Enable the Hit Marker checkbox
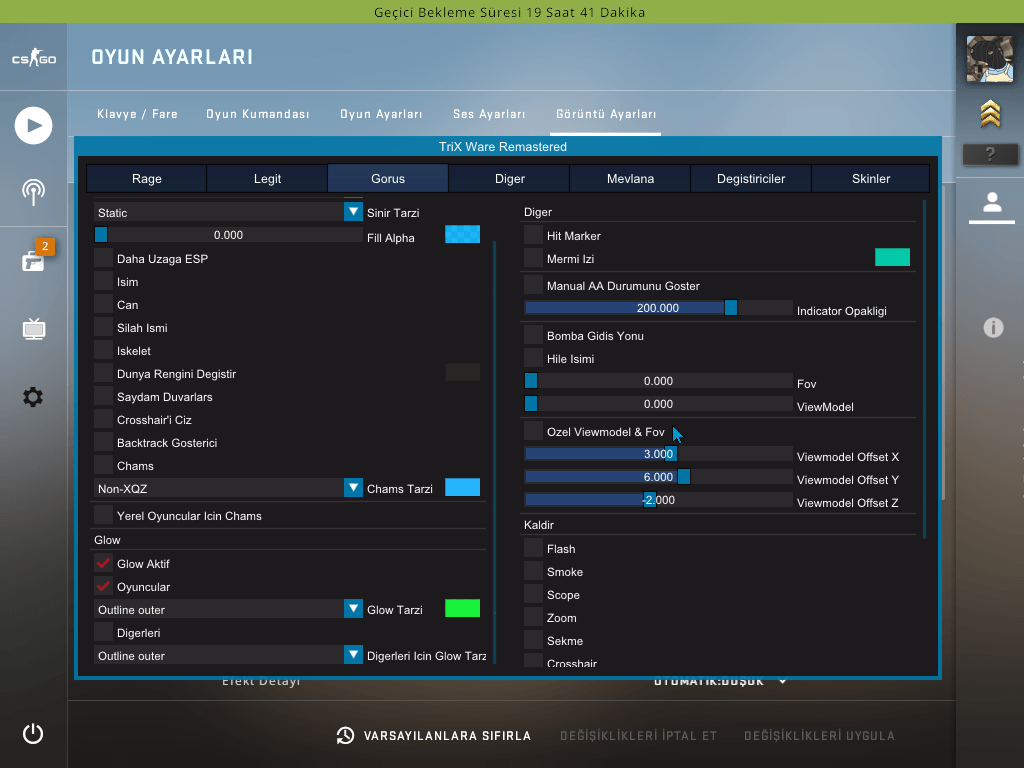Image resolution: width=1024 pixels, height=768 pixels. point(534,235)
